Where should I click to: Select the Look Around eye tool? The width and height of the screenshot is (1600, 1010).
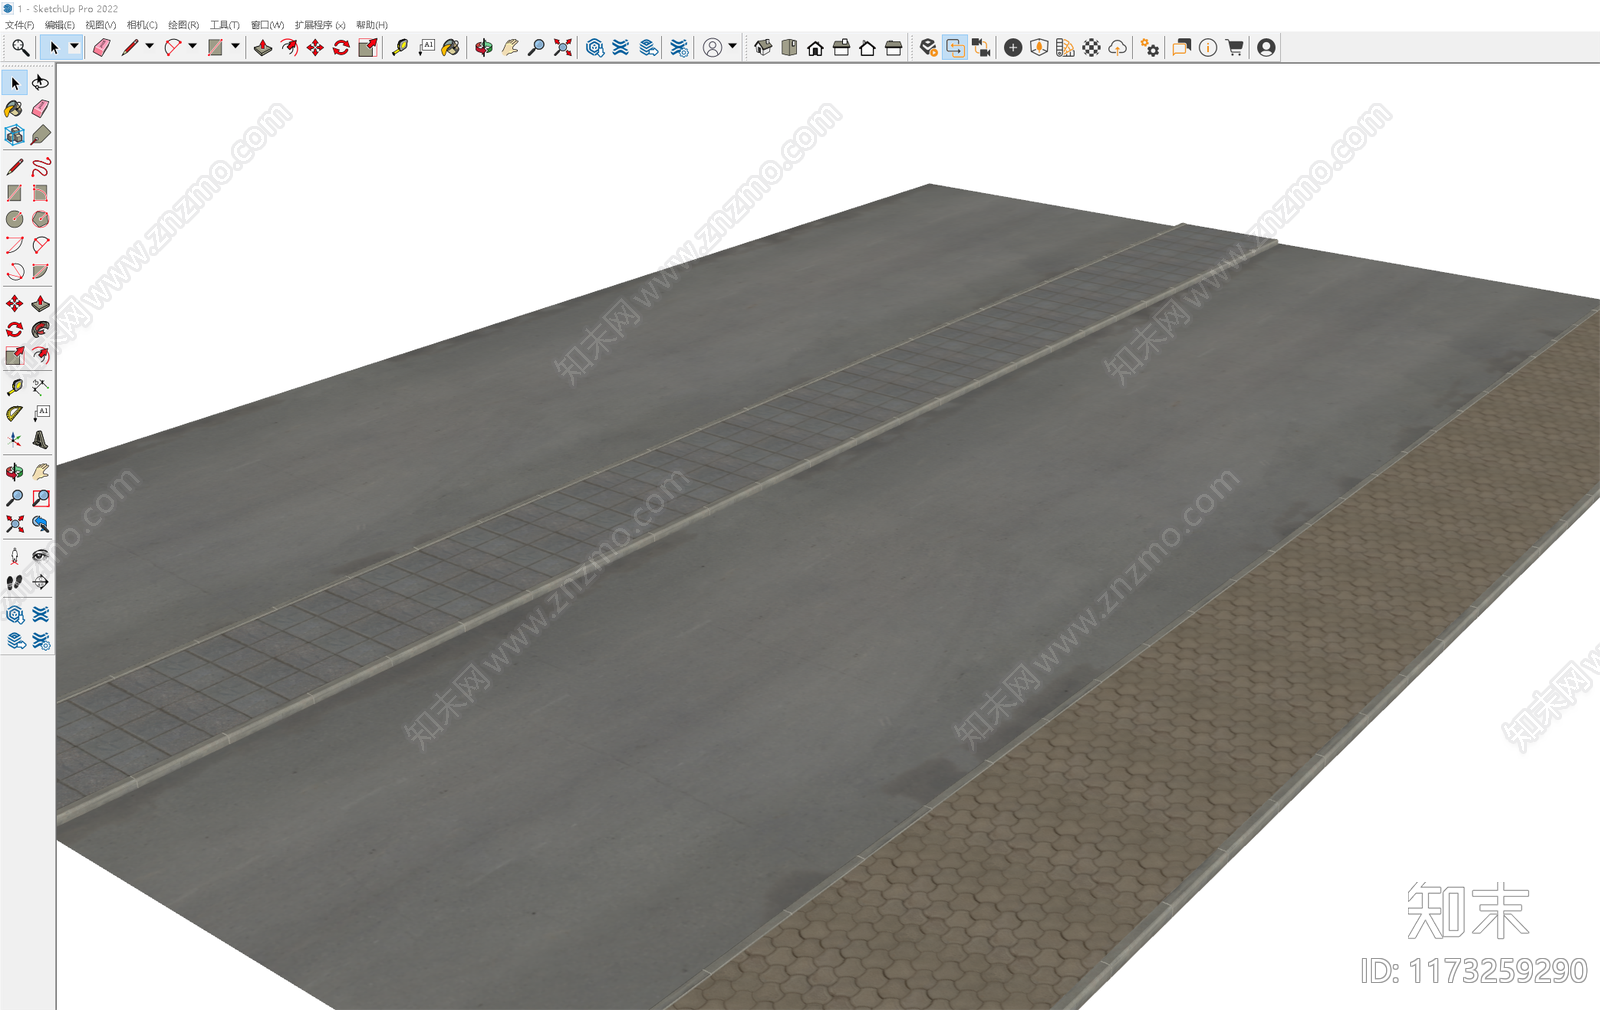(x=41, y=555)
